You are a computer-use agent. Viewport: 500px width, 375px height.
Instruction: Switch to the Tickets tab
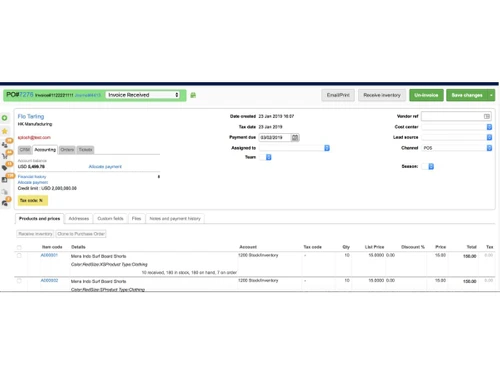point(85,150)
